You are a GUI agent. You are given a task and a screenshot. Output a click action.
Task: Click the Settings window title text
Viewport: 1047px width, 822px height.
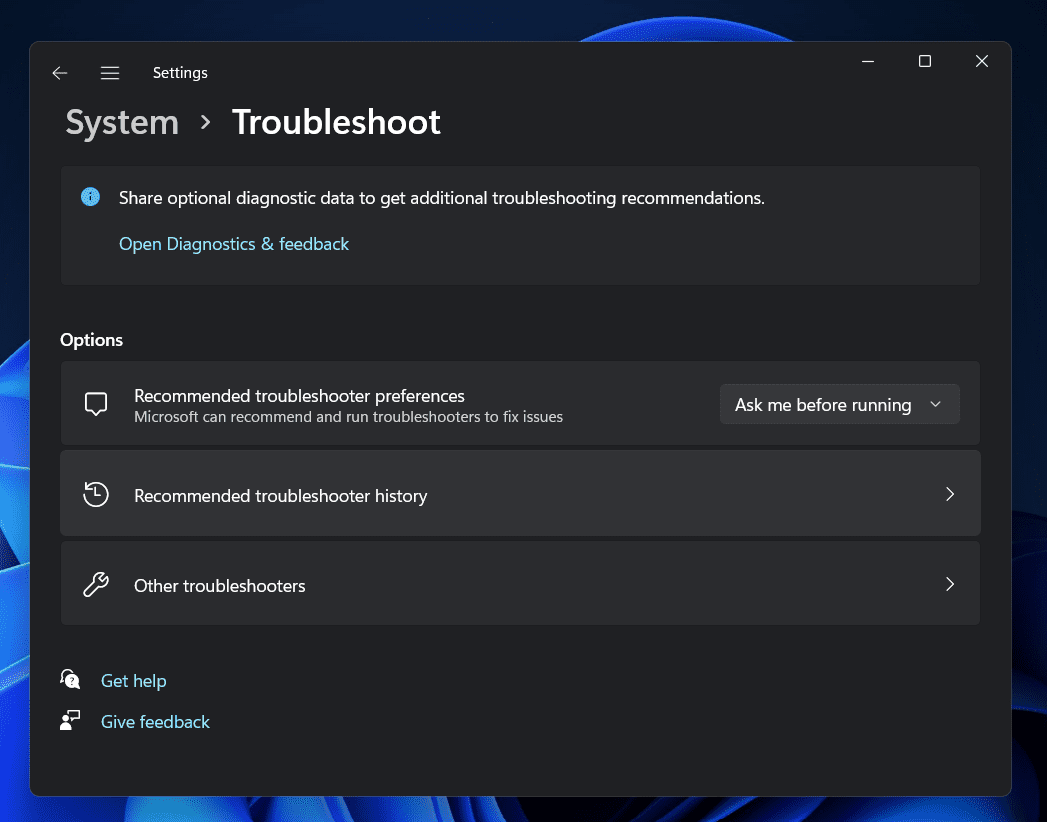pos(180,73)
